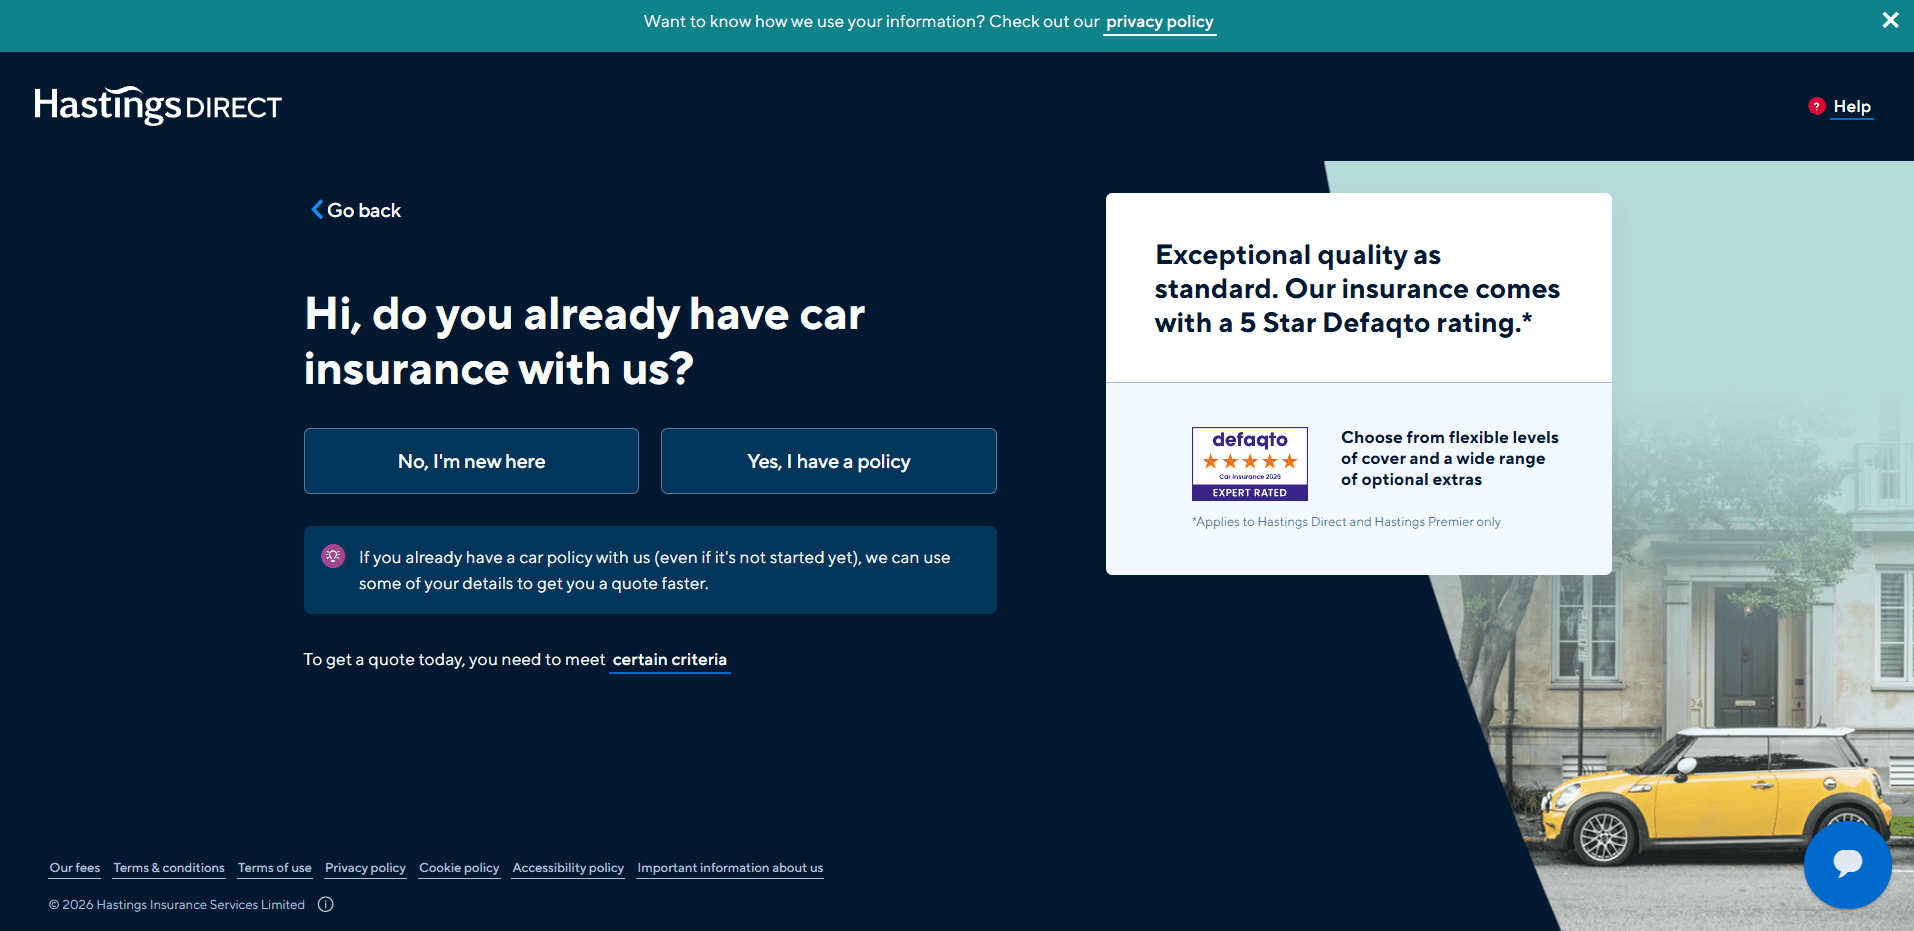Viewport: 1914px width, 931px height.
Task: Open Important information about us link
Action: (730, 868)
